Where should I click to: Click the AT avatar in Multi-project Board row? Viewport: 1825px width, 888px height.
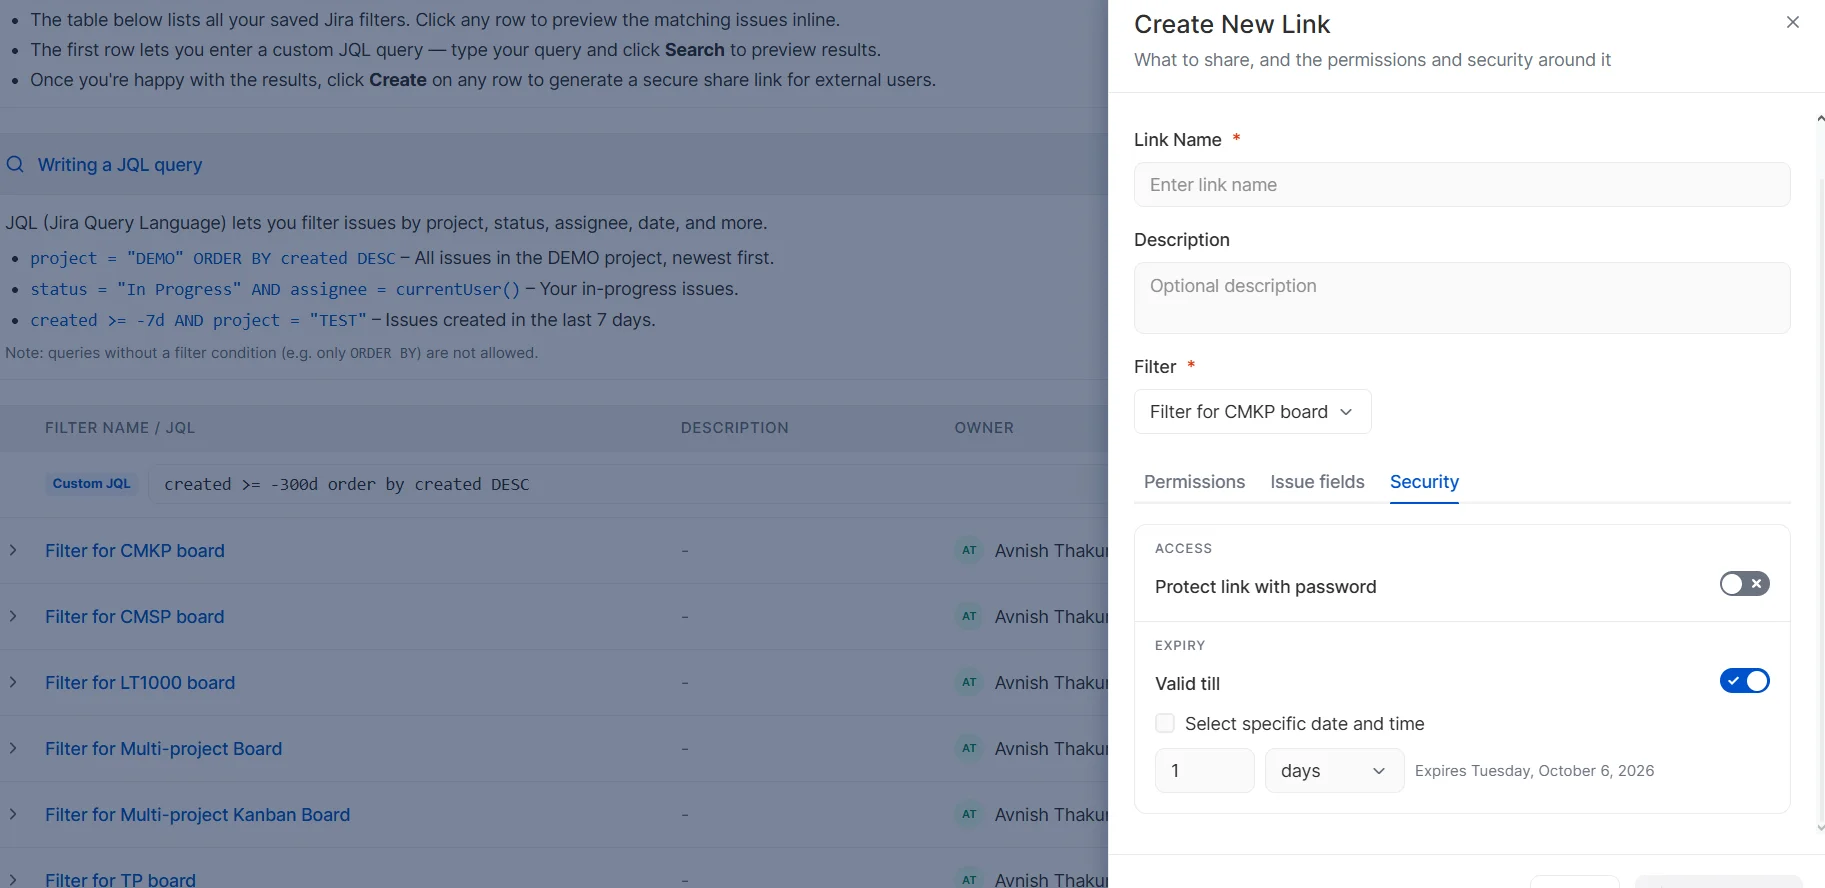969,748
